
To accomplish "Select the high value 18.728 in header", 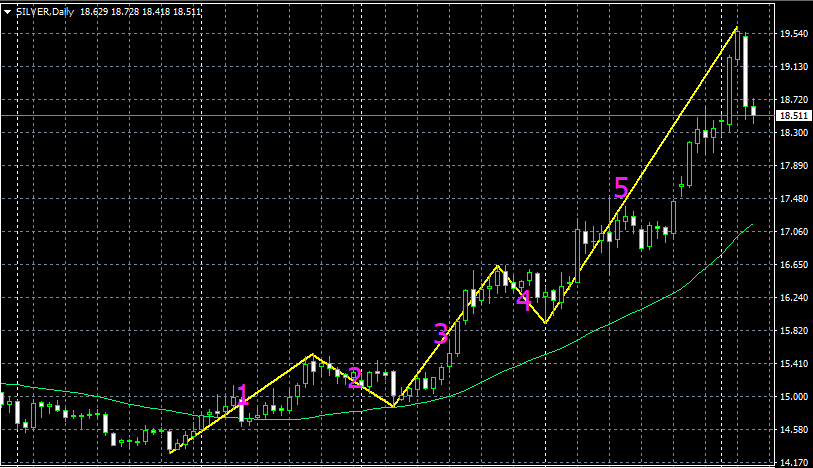I will [x=125, y=11].
